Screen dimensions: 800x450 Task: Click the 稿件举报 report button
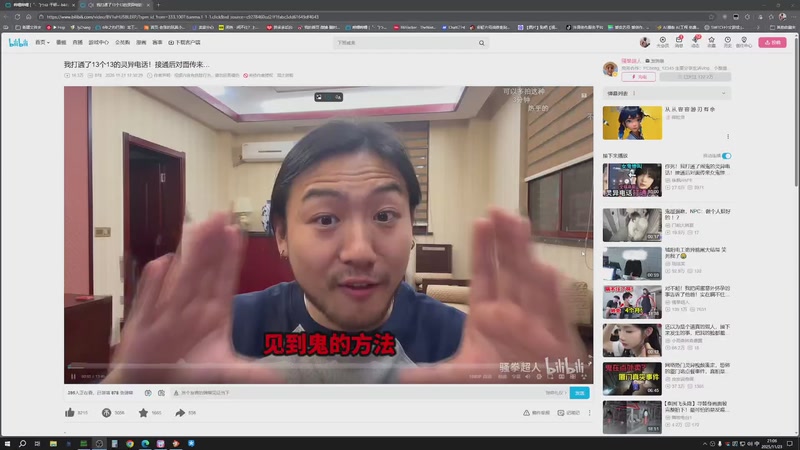click(x=536, y=412)
